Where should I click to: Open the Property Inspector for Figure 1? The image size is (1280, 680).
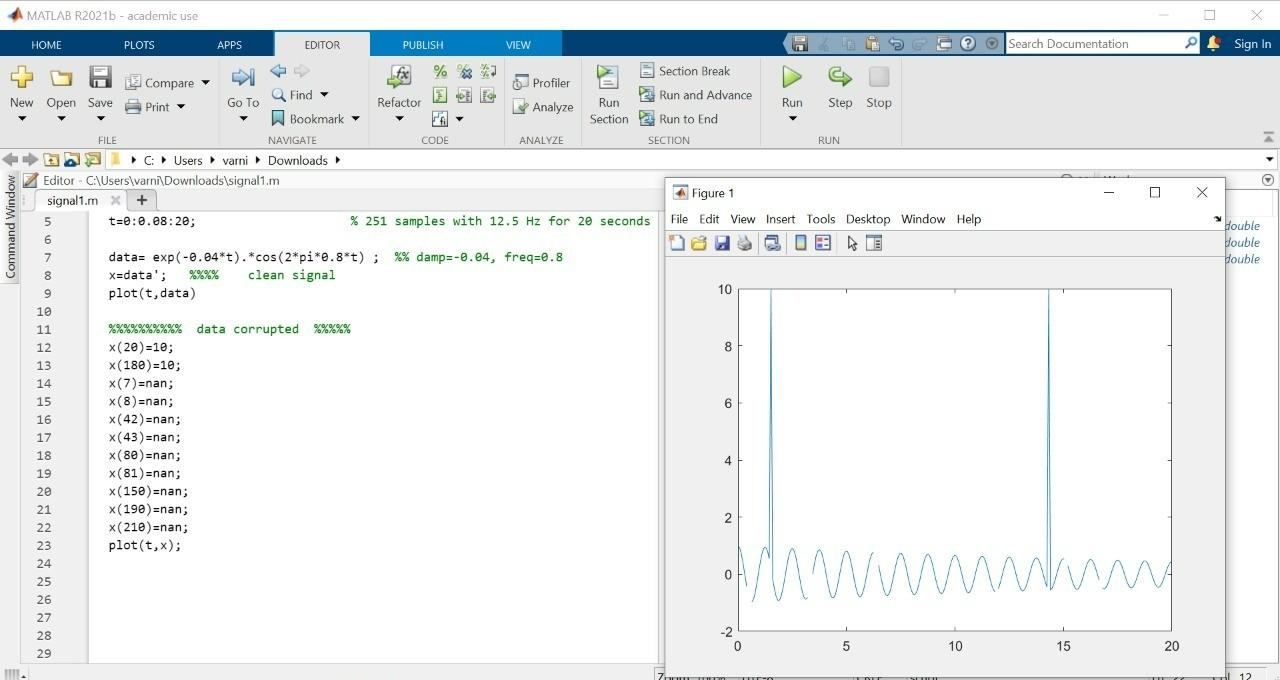[x=875, y=243]
